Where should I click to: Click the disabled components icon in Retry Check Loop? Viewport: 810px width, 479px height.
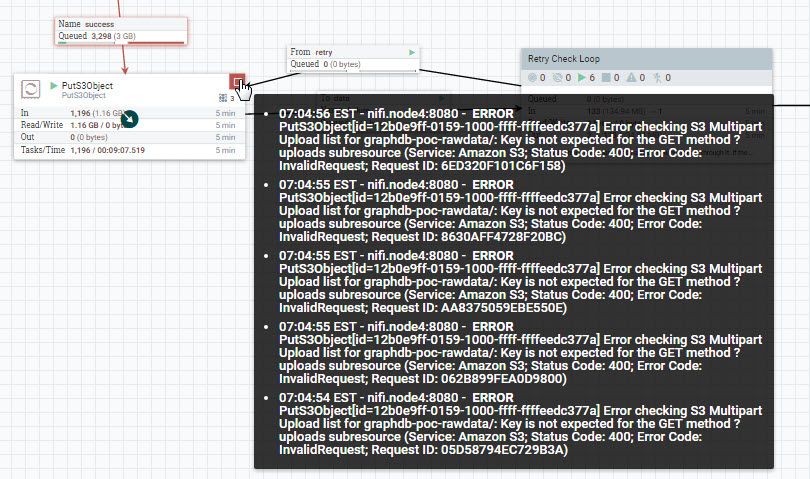coord(657,78)
